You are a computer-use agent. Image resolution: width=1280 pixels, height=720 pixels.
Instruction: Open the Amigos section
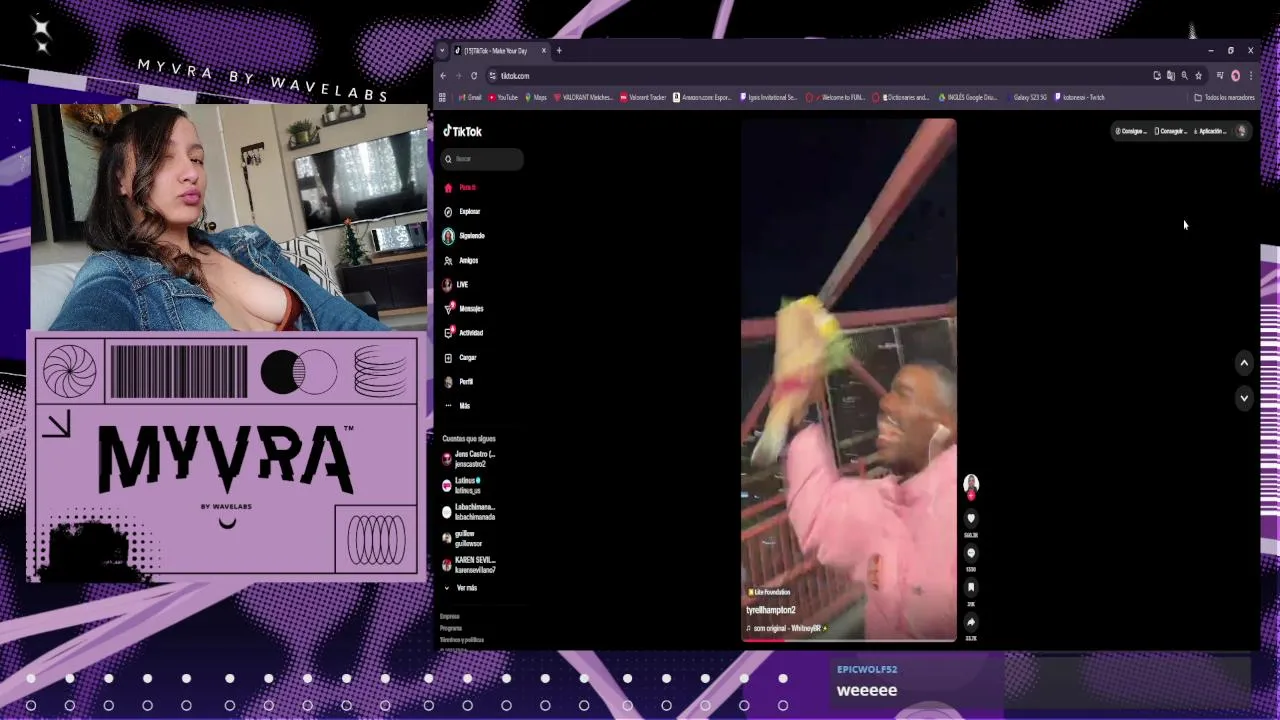point(461,260)
